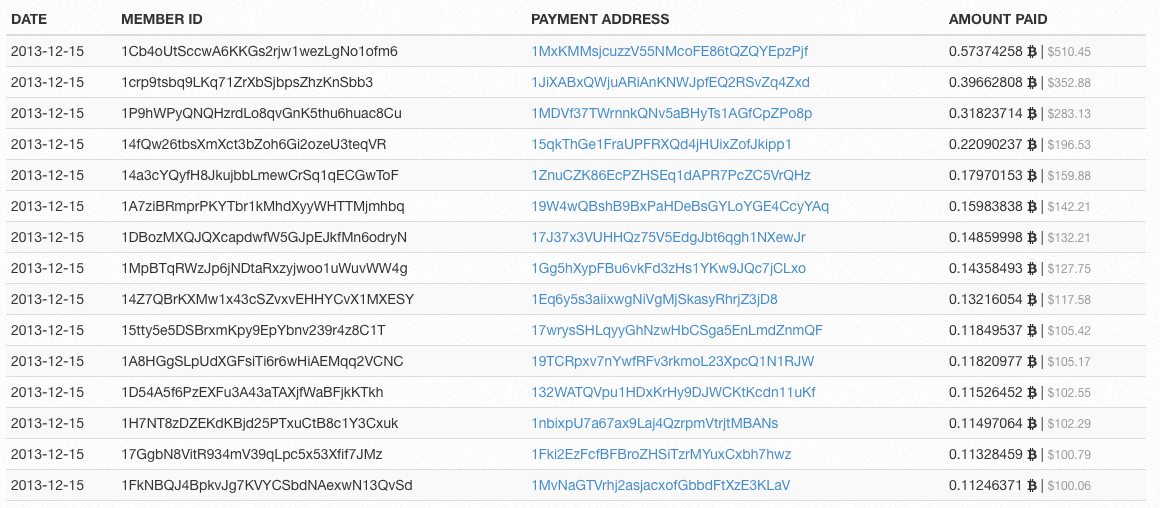Viewport: 1160px width, 508px height.
Task: Click the Bitcoin symbol next to 0.11246371
Action: tap(1031, 486)
